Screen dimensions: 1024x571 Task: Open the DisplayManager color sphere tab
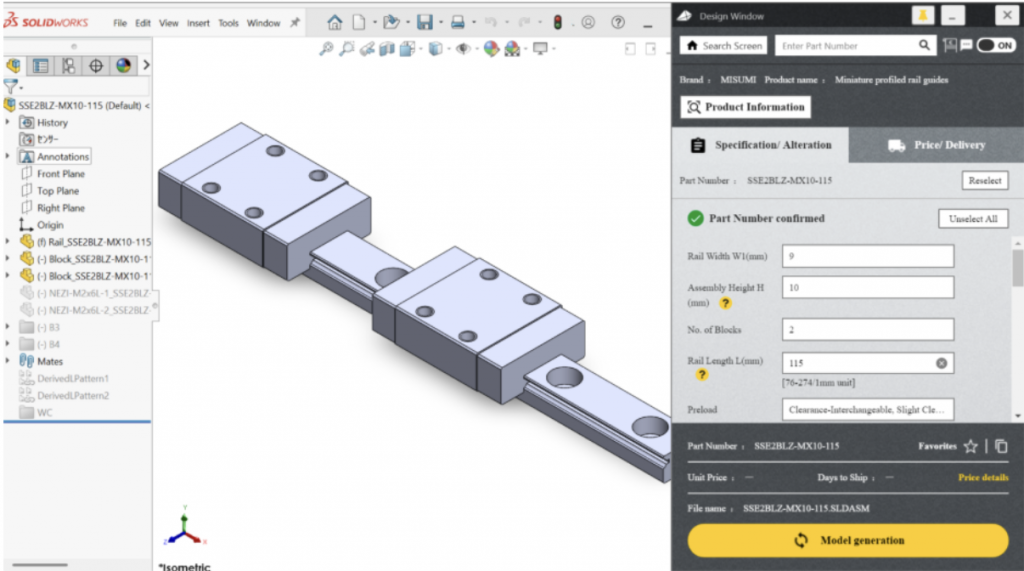tap(123, 66)
